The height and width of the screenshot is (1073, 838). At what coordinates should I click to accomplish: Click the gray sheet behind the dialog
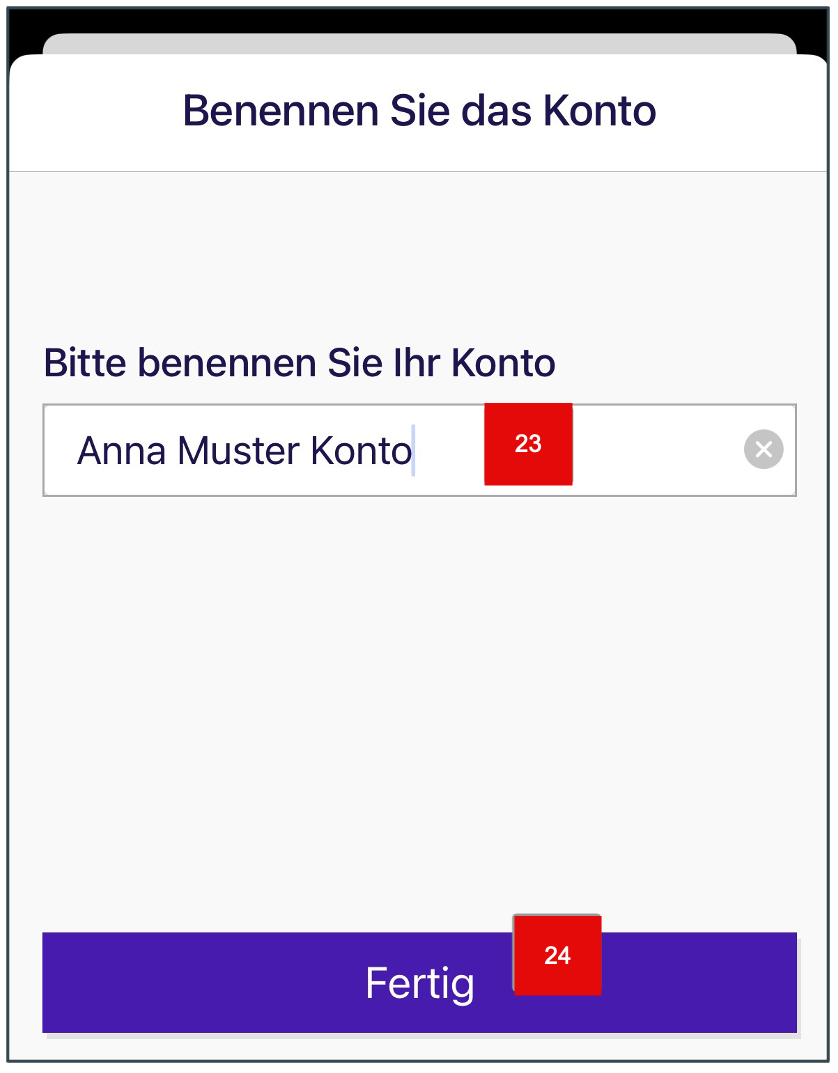(419, 44)
